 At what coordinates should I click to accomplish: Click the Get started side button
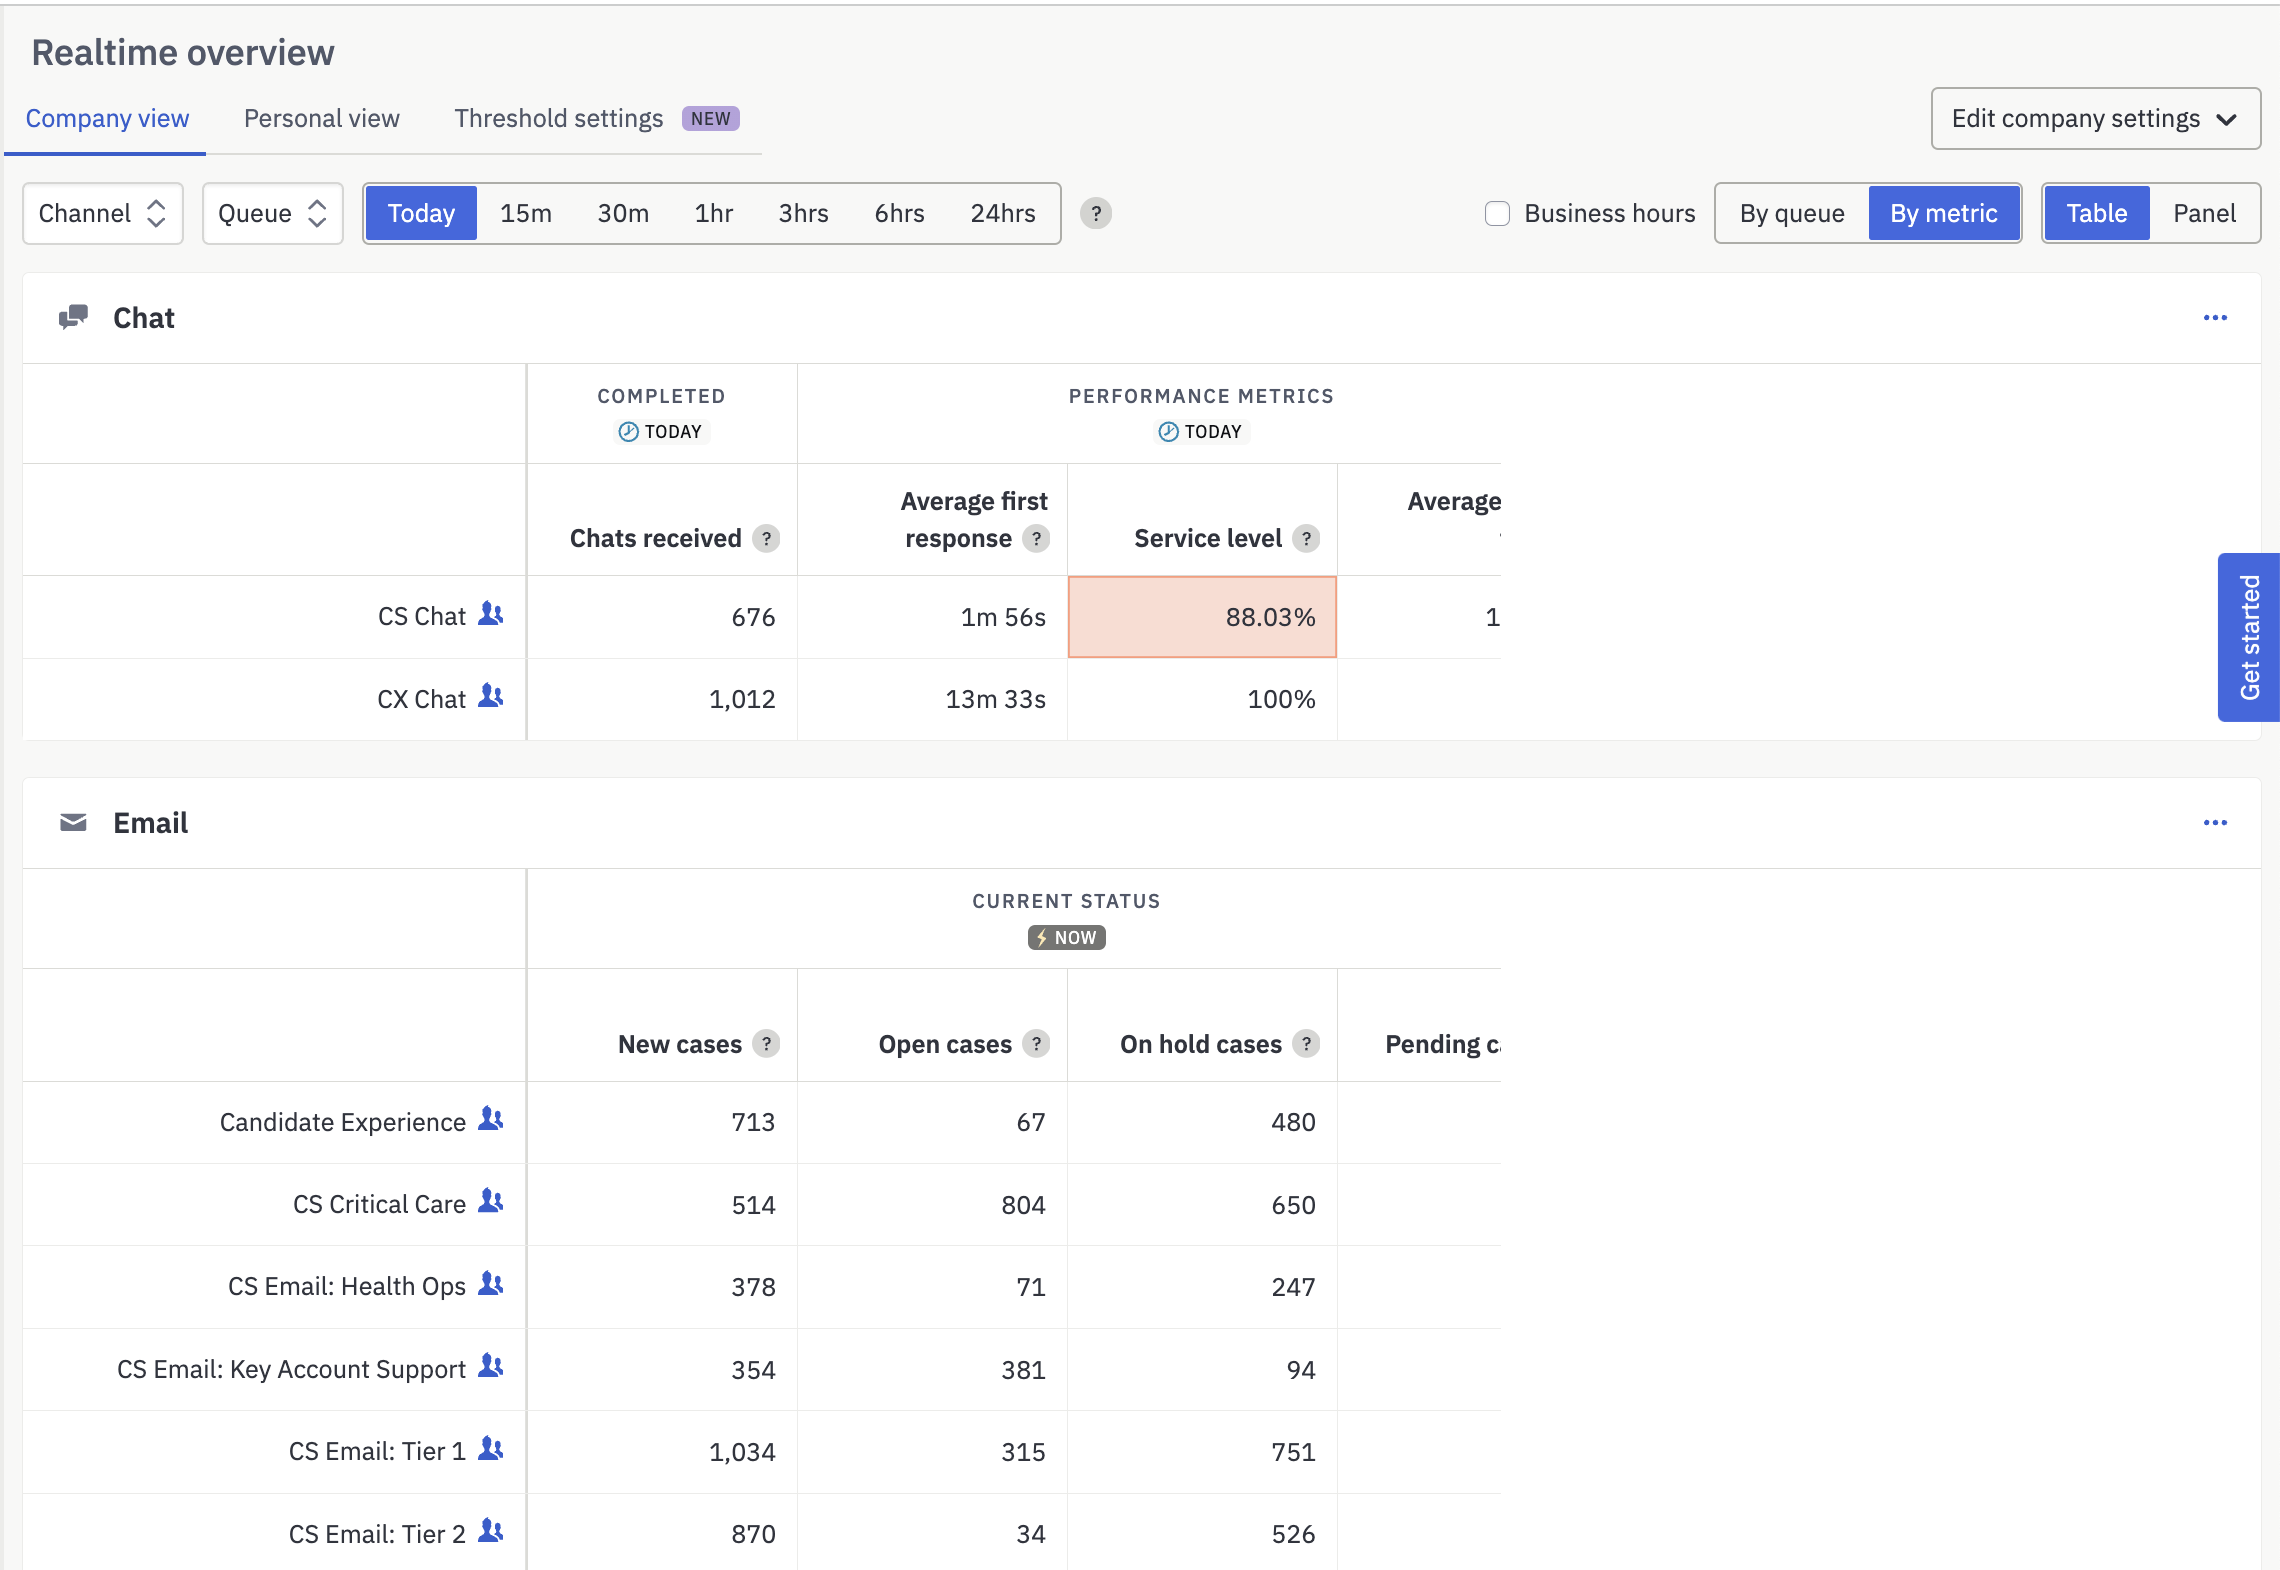(x=2249, y=637)
